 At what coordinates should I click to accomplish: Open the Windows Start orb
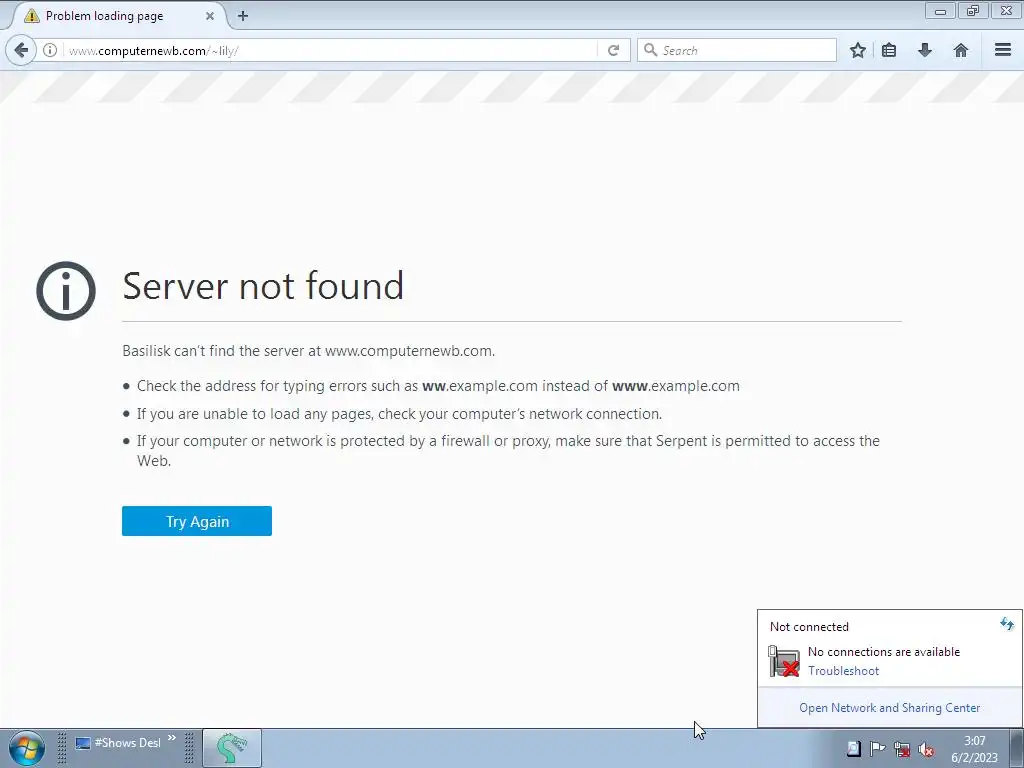point(27,748)
